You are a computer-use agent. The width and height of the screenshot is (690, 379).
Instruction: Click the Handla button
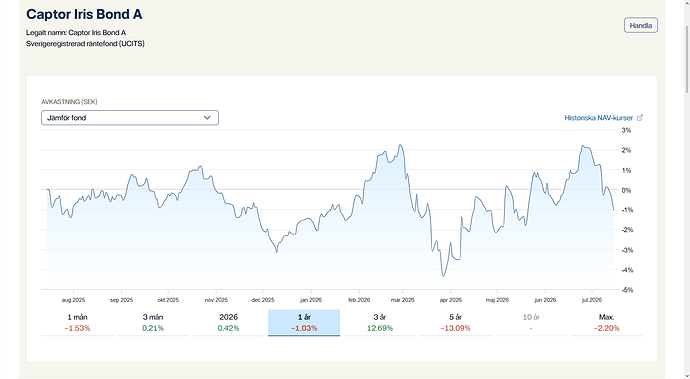point(641,26)
